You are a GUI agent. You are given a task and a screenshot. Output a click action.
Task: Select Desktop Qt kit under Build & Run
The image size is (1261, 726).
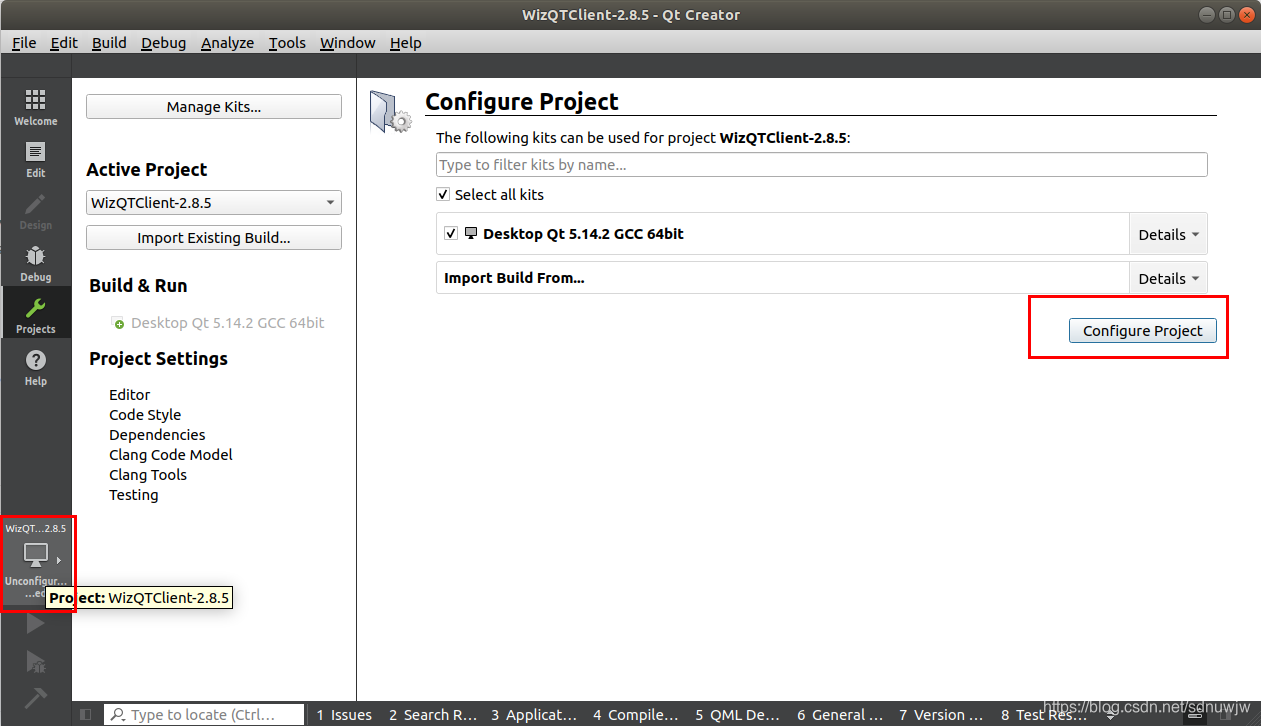pos(227,323)
